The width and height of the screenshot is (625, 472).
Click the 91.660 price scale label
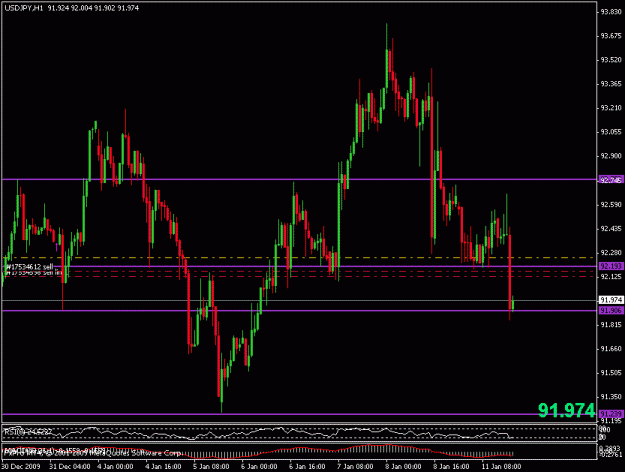pos(611,348)
